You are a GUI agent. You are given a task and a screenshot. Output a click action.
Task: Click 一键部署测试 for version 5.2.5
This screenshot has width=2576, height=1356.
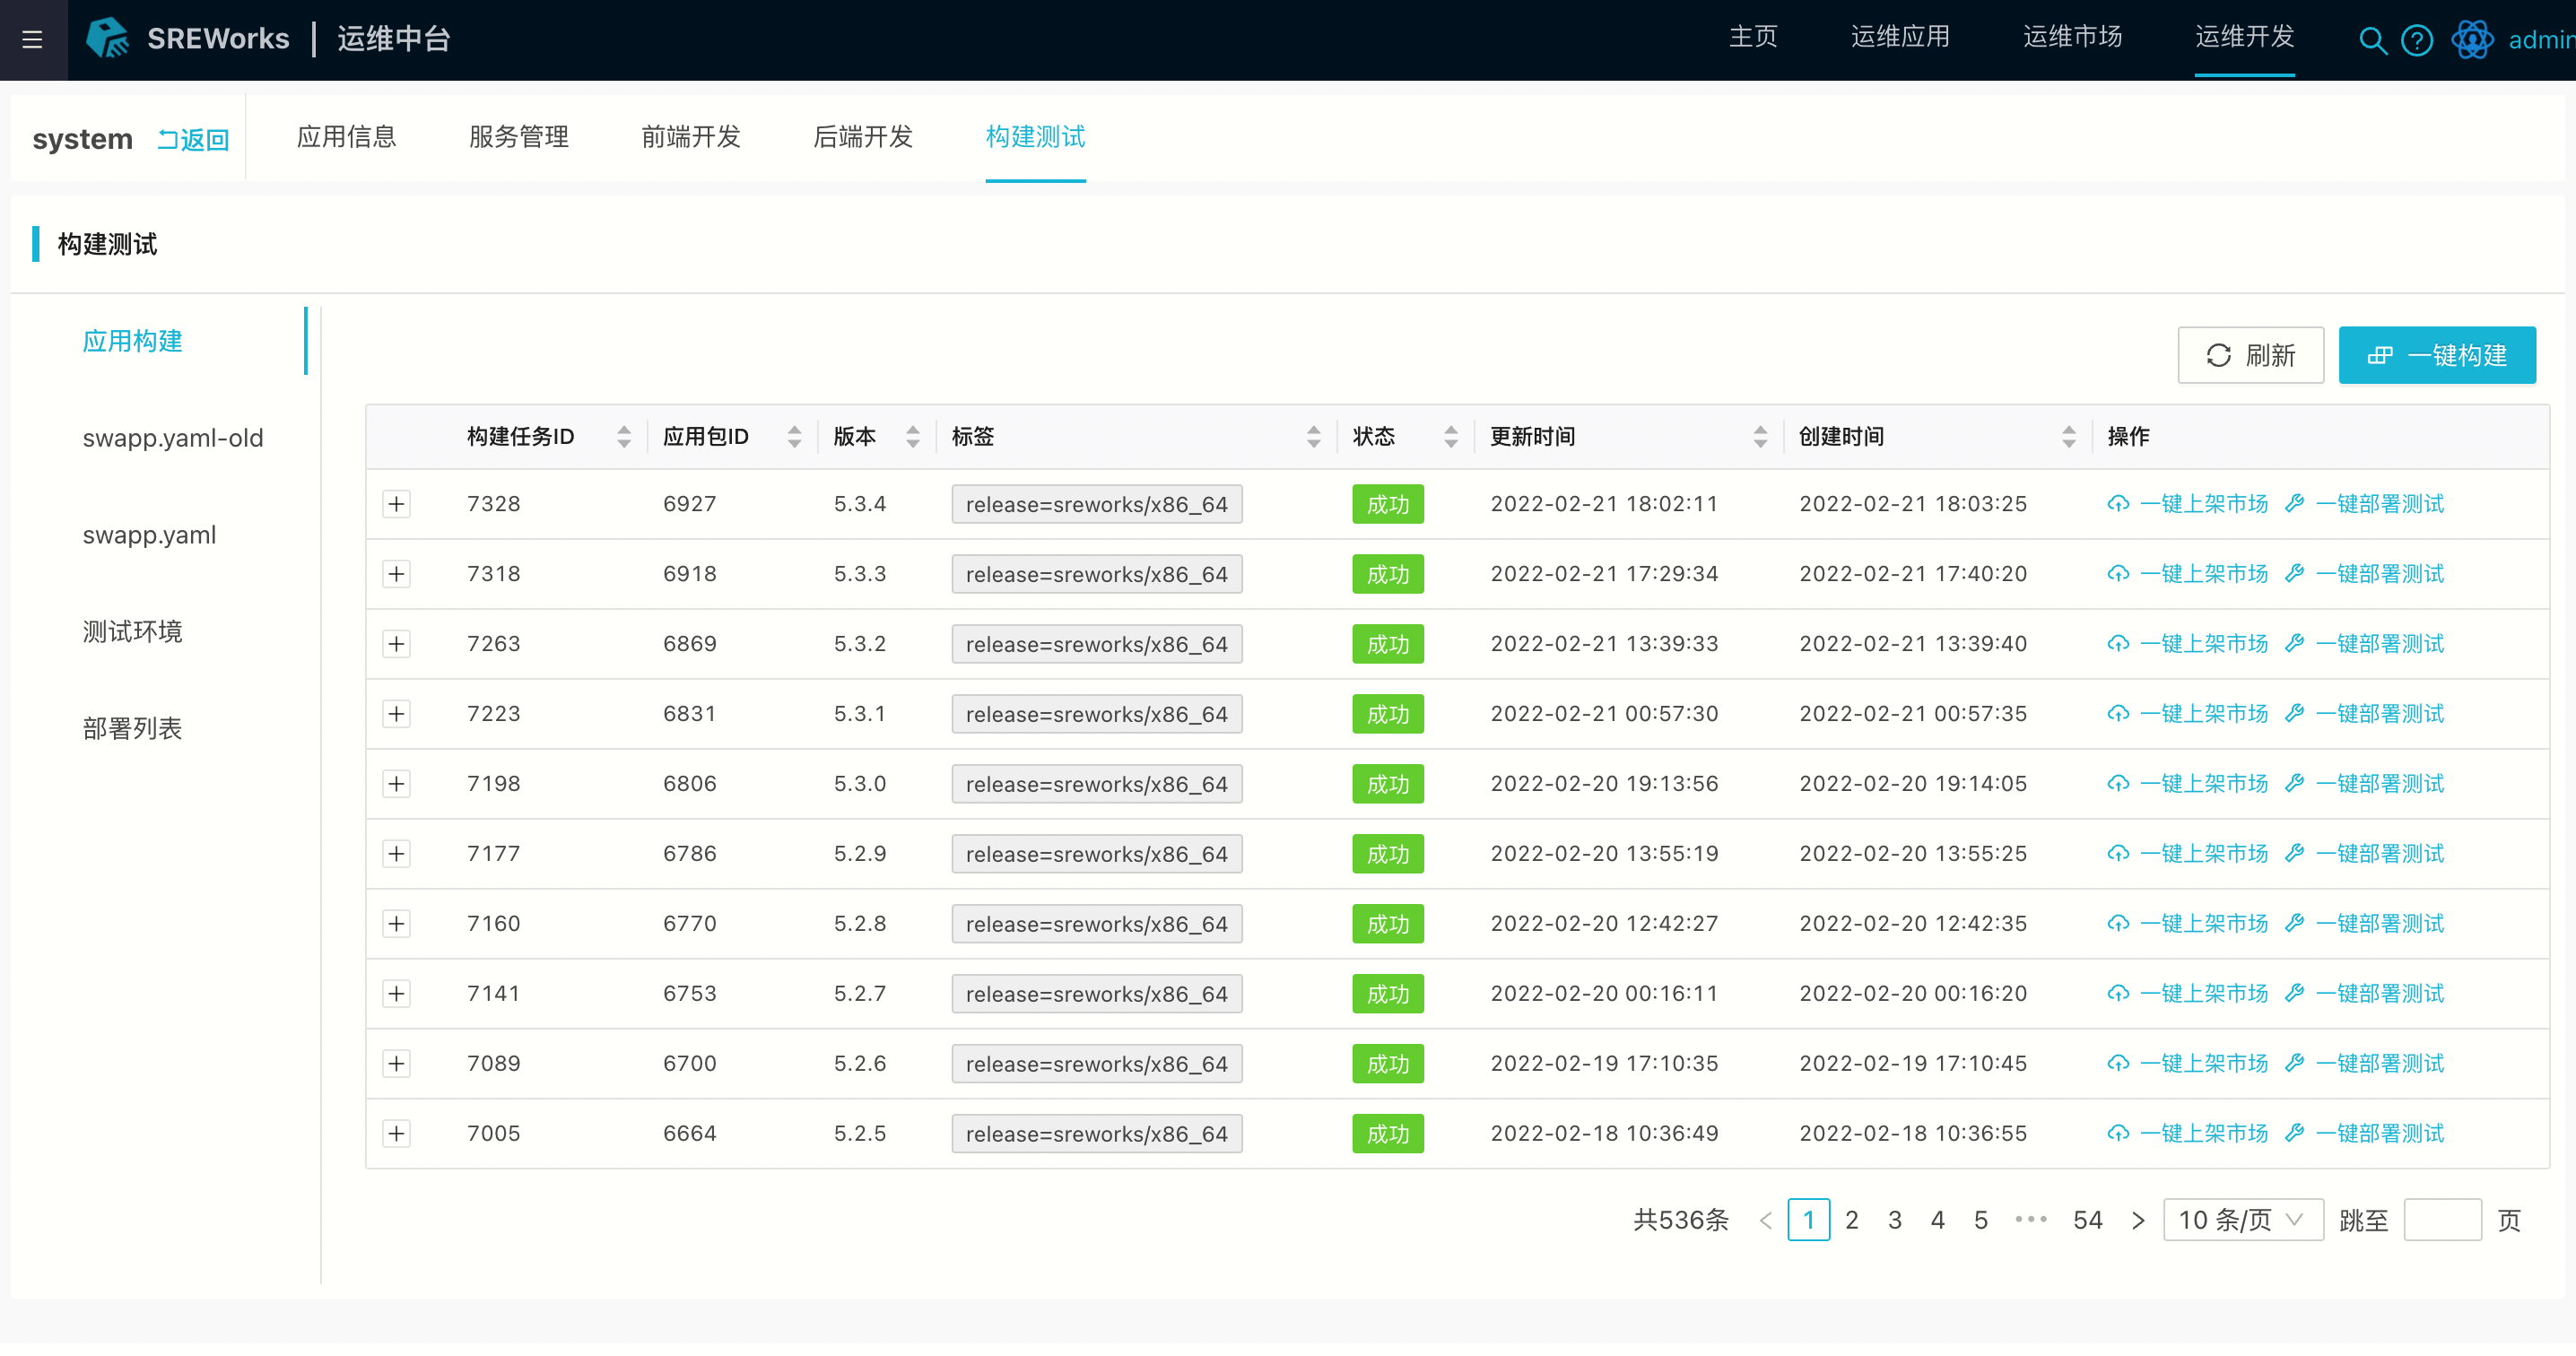tap(2364, 1134)
